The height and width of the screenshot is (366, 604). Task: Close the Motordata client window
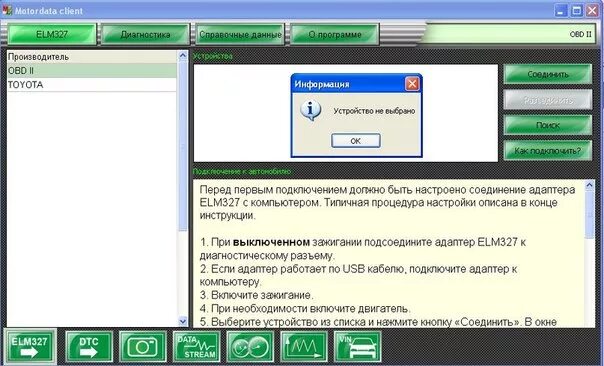tap(592, 10)
